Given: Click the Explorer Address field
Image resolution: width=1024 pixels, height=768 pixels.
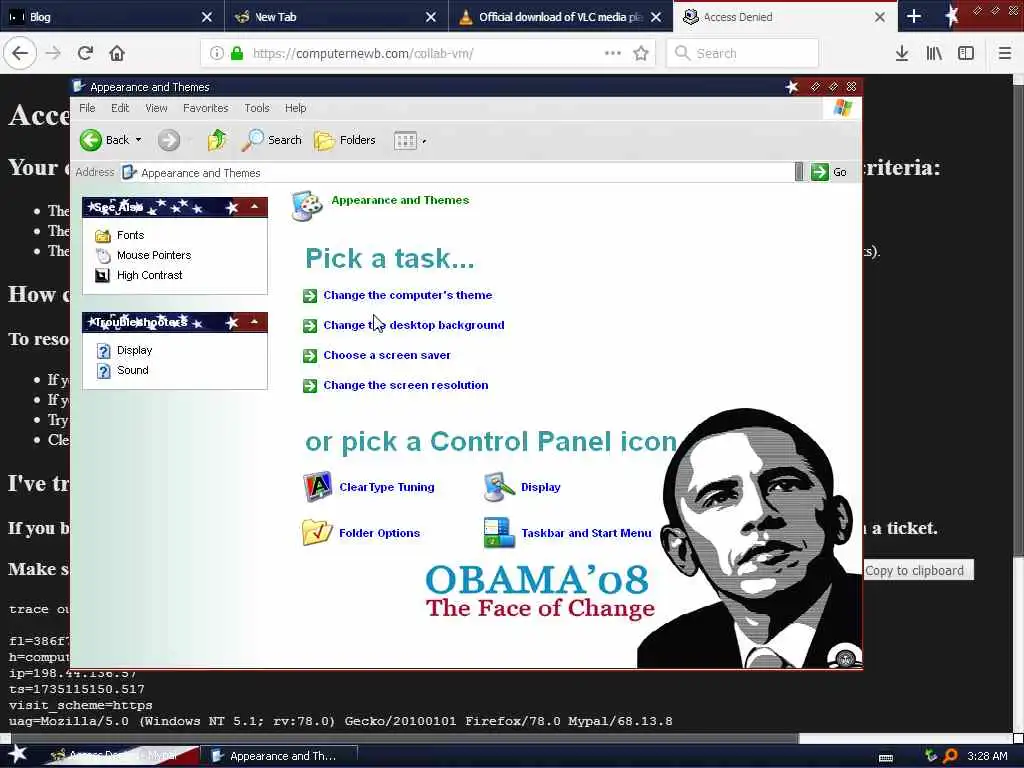Looking at the screenshot, I should (457, 172).
